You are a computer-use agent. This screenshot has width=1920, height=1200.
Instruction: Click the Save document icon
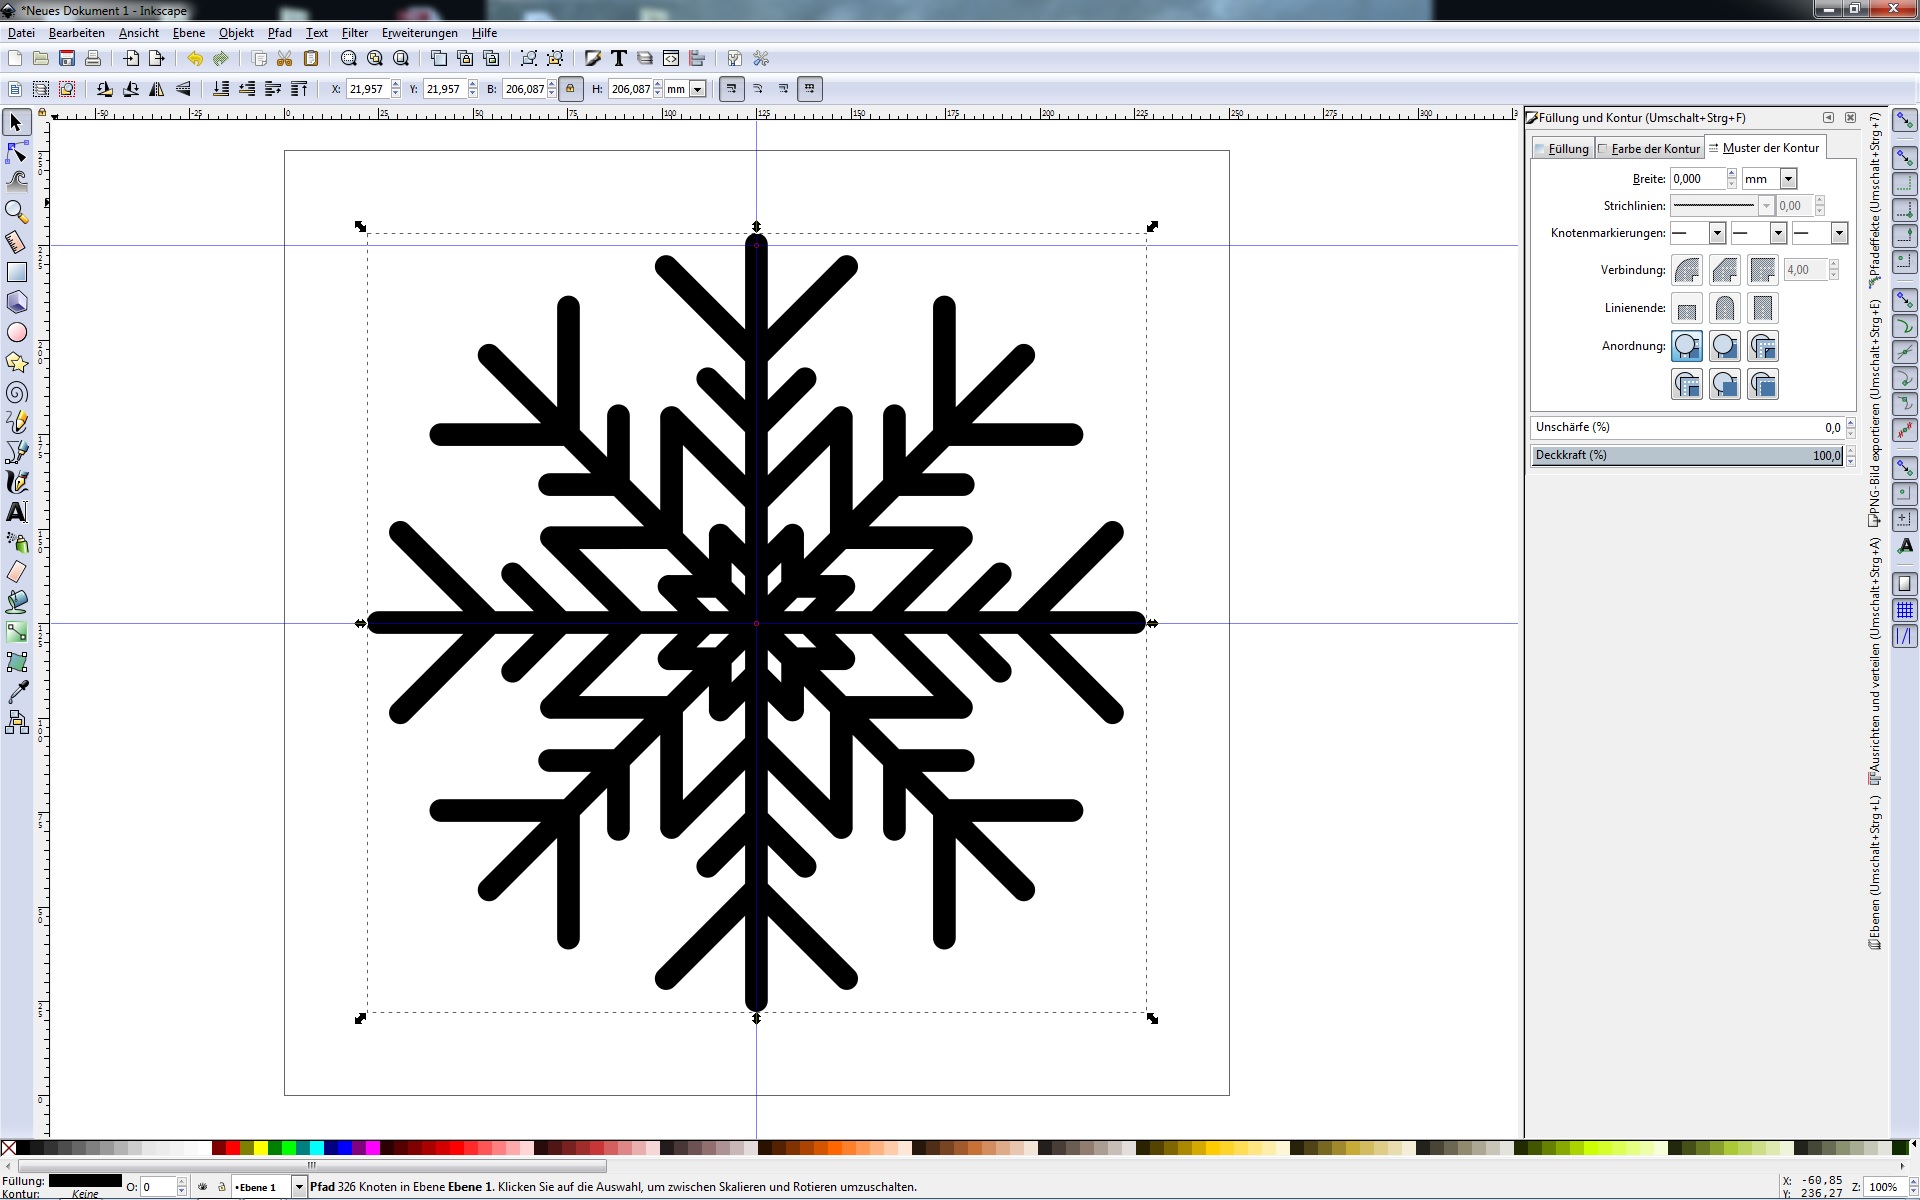tap(67, 59)
